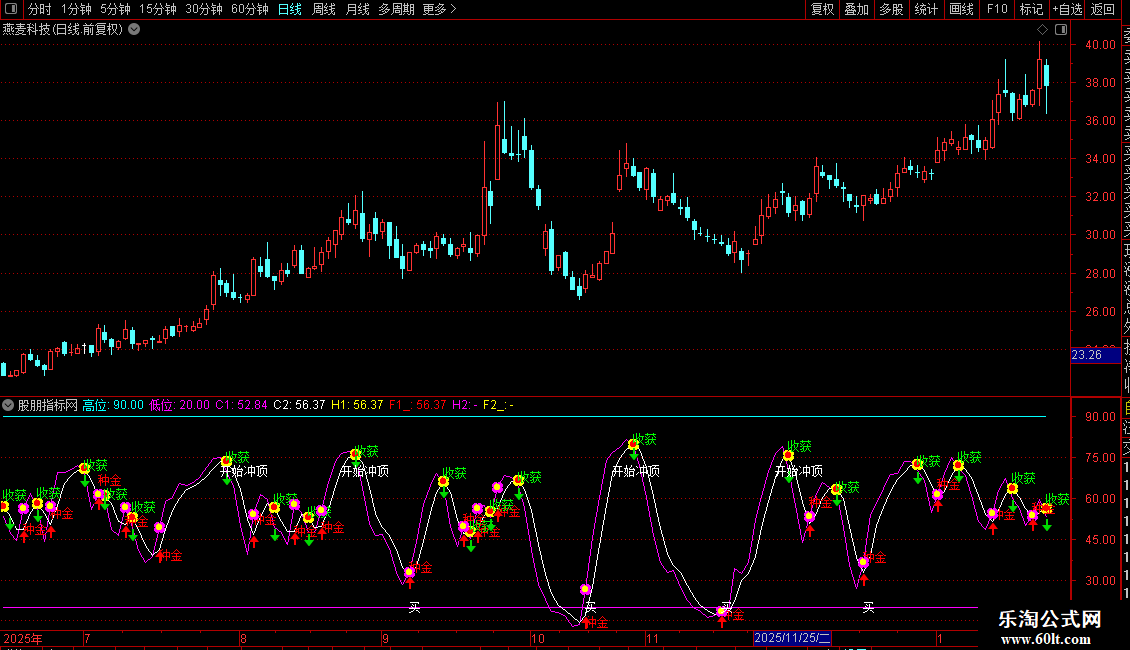Click the 23.26 blue price marker
The width and height of the screenshot is (1130, 650).
(1087, 355)
